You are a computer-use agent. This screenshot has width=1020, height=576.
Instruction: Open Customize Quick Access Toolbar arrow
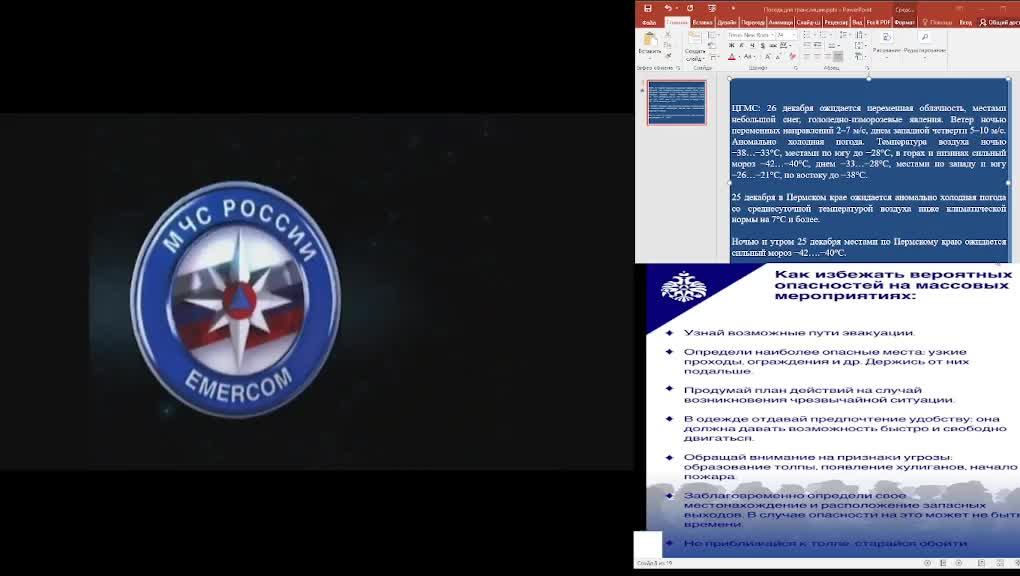pyautogui.click(x=733, y=8)
